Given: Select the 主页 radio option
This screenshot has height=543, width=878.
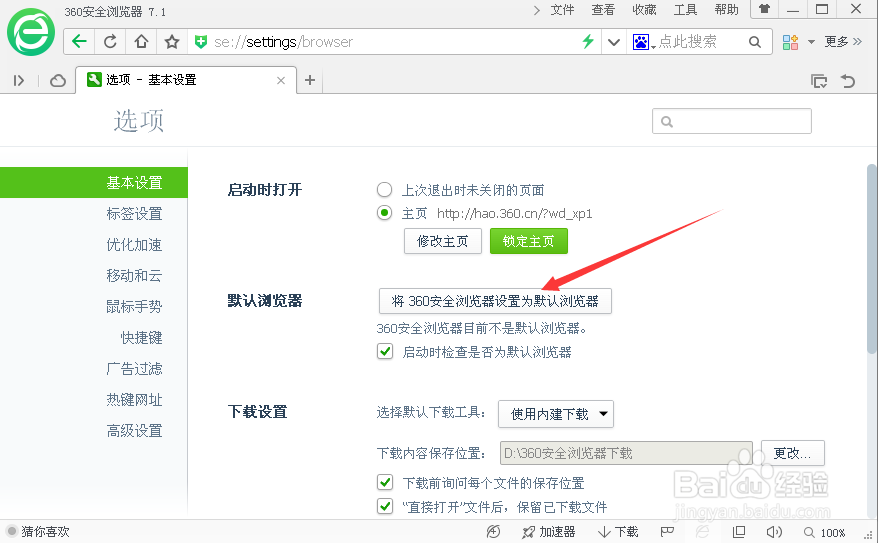Looking at the screenshot, I should tap(384, 213).
